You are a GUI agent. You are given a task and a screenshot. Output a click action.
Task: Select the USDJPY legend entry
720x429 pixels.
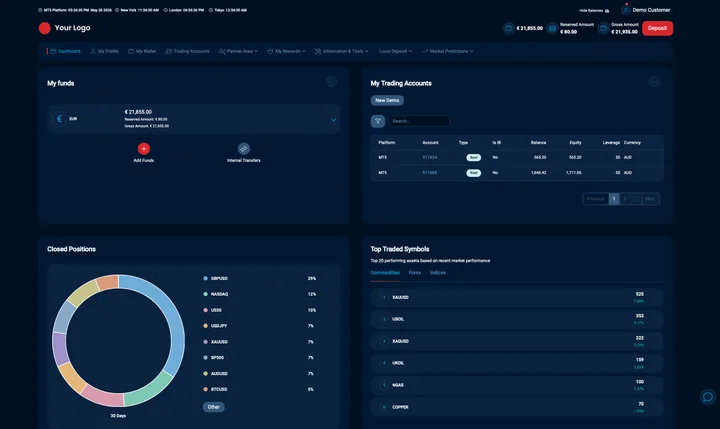click(x=215, y=326)
